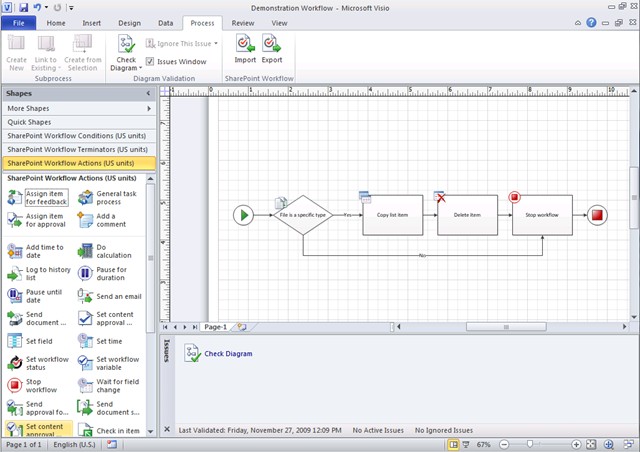The width and height of the screenshot is (640, 452).
Task: Select the Send an email shape
Action: pyautogui.click(x=109, y=296)
